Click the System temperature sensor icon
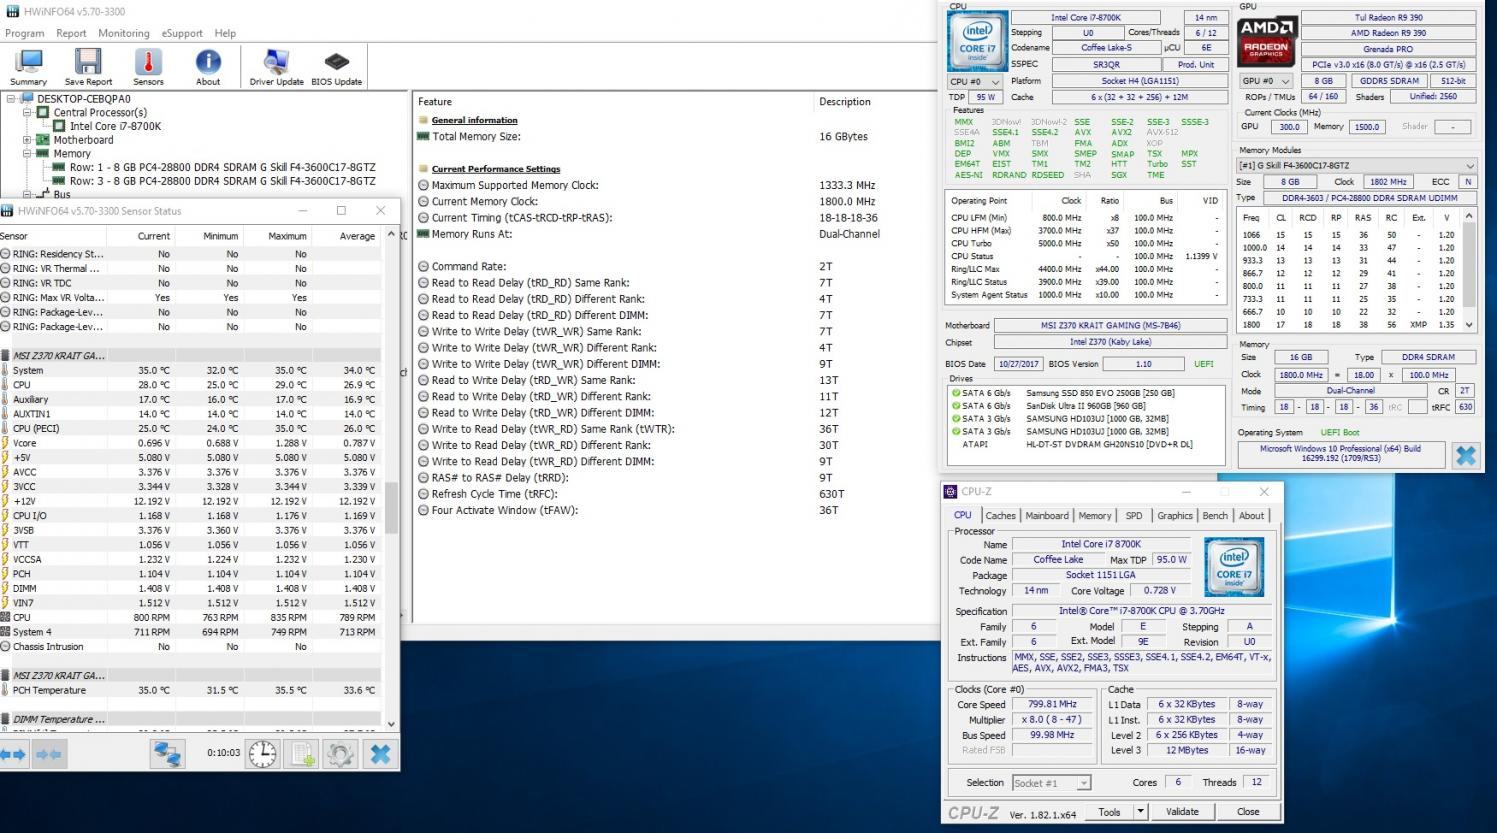The height and width of the screenshot is (833, 1497). click(5, 370)
